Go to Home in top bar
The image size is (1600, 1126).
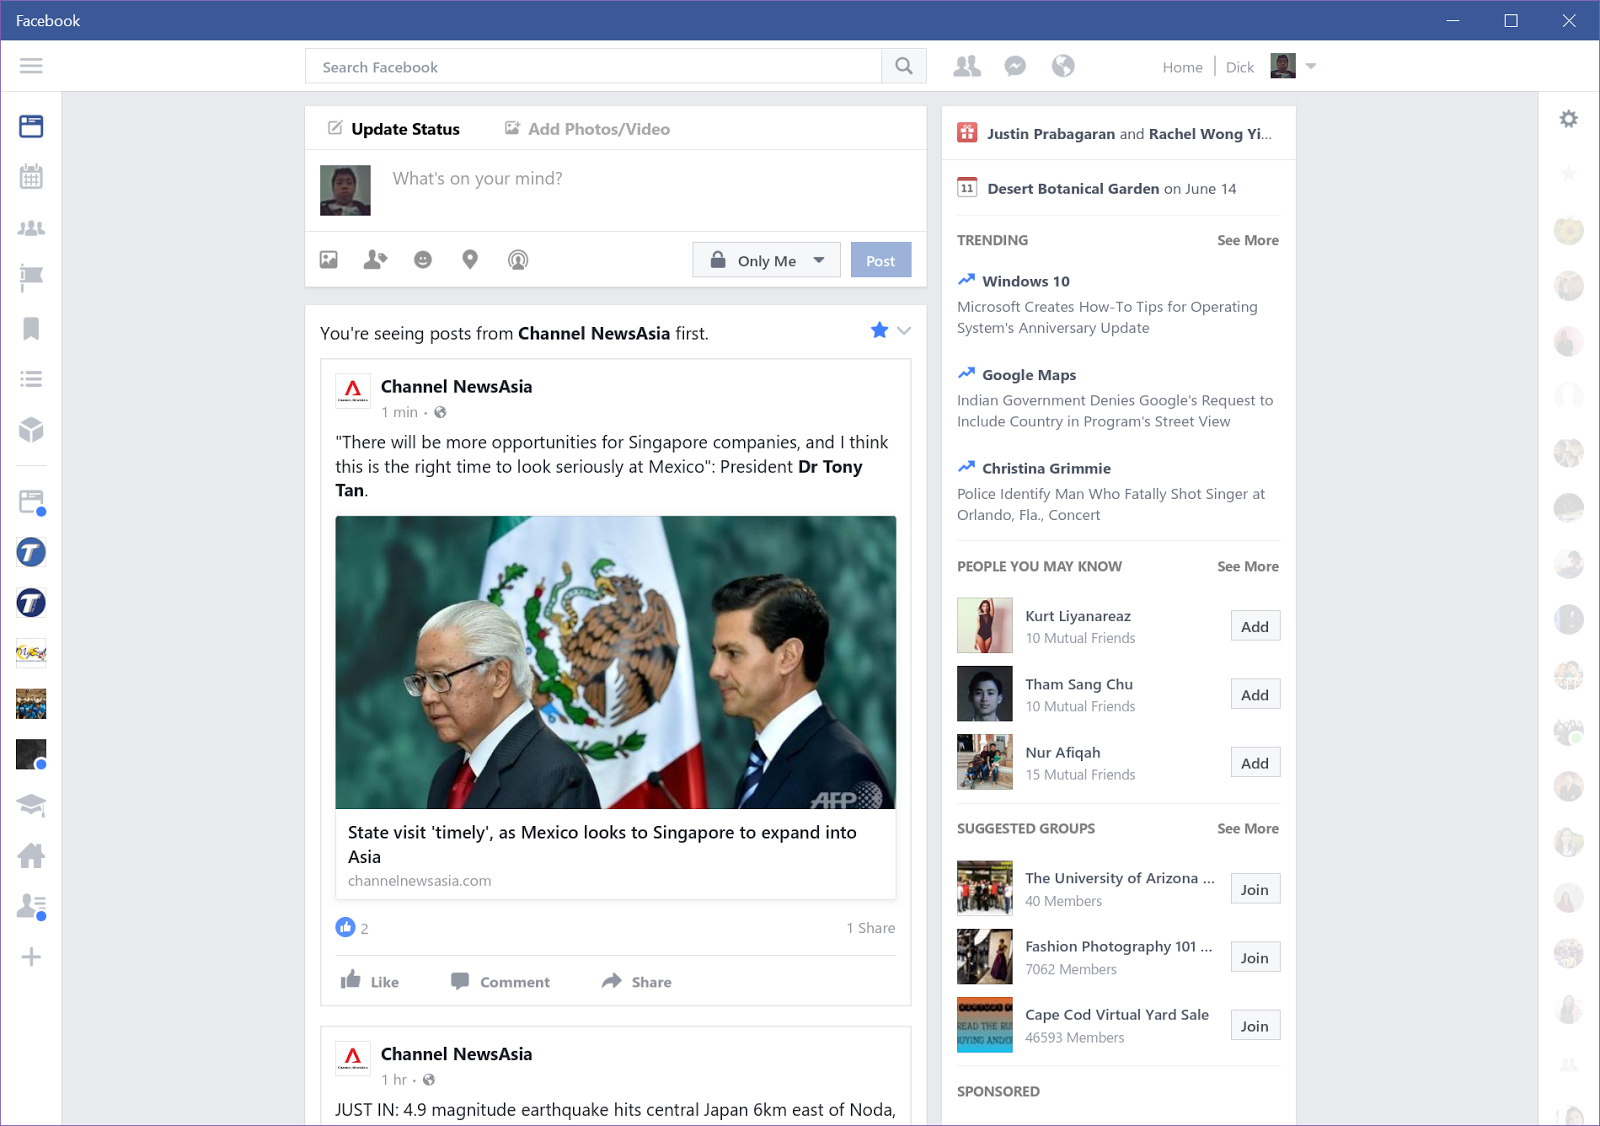tap(1182, 67)
